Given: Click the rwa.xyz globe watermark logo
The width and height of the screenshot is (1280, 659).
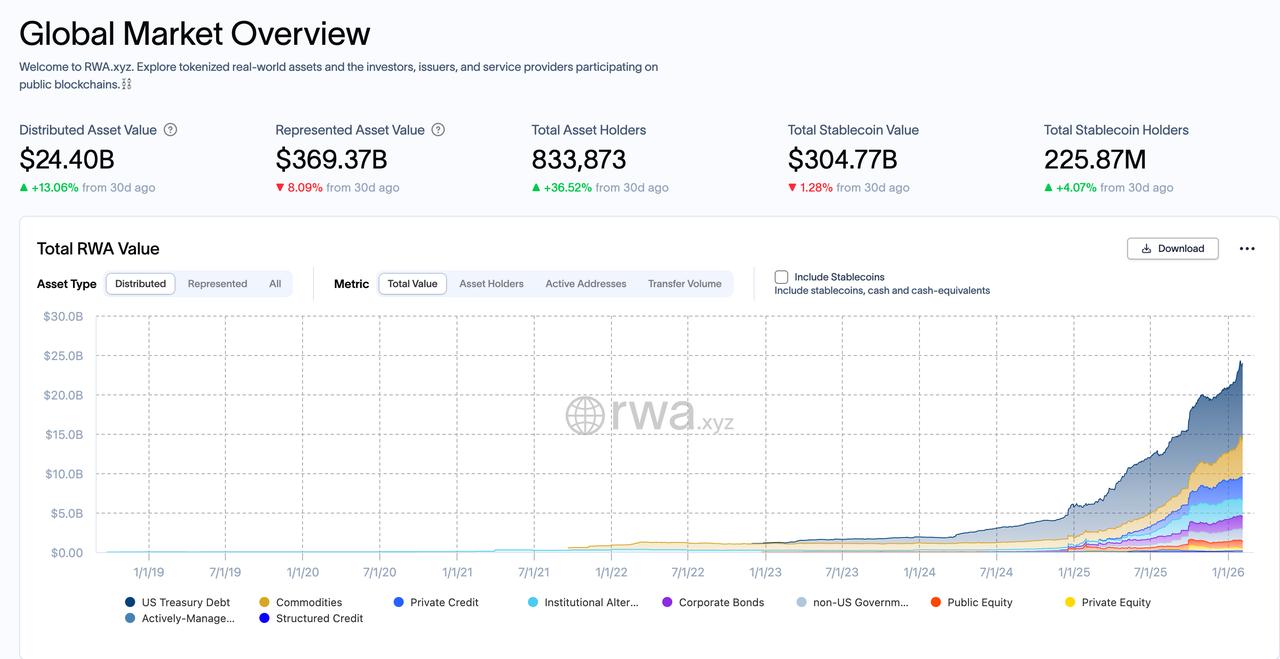Looking at the screenshot, I should point(585,415).
